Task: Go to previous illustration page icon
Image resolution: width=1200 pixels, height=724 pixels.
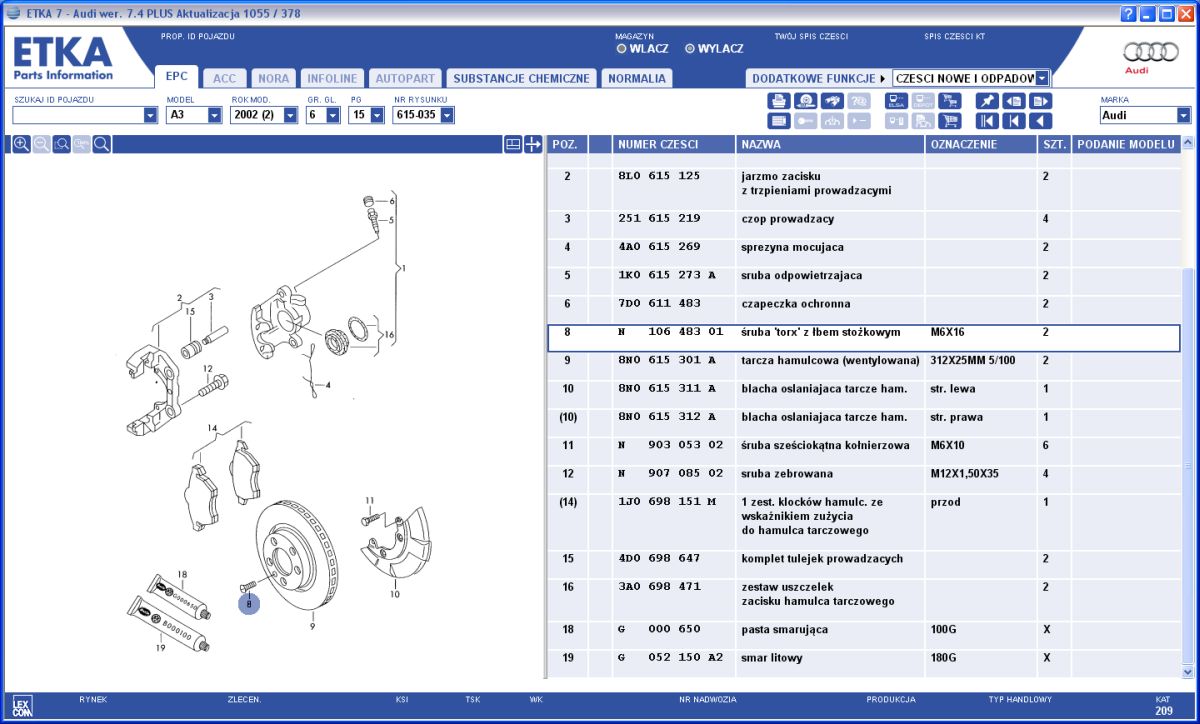Action: coord(1014,101)
